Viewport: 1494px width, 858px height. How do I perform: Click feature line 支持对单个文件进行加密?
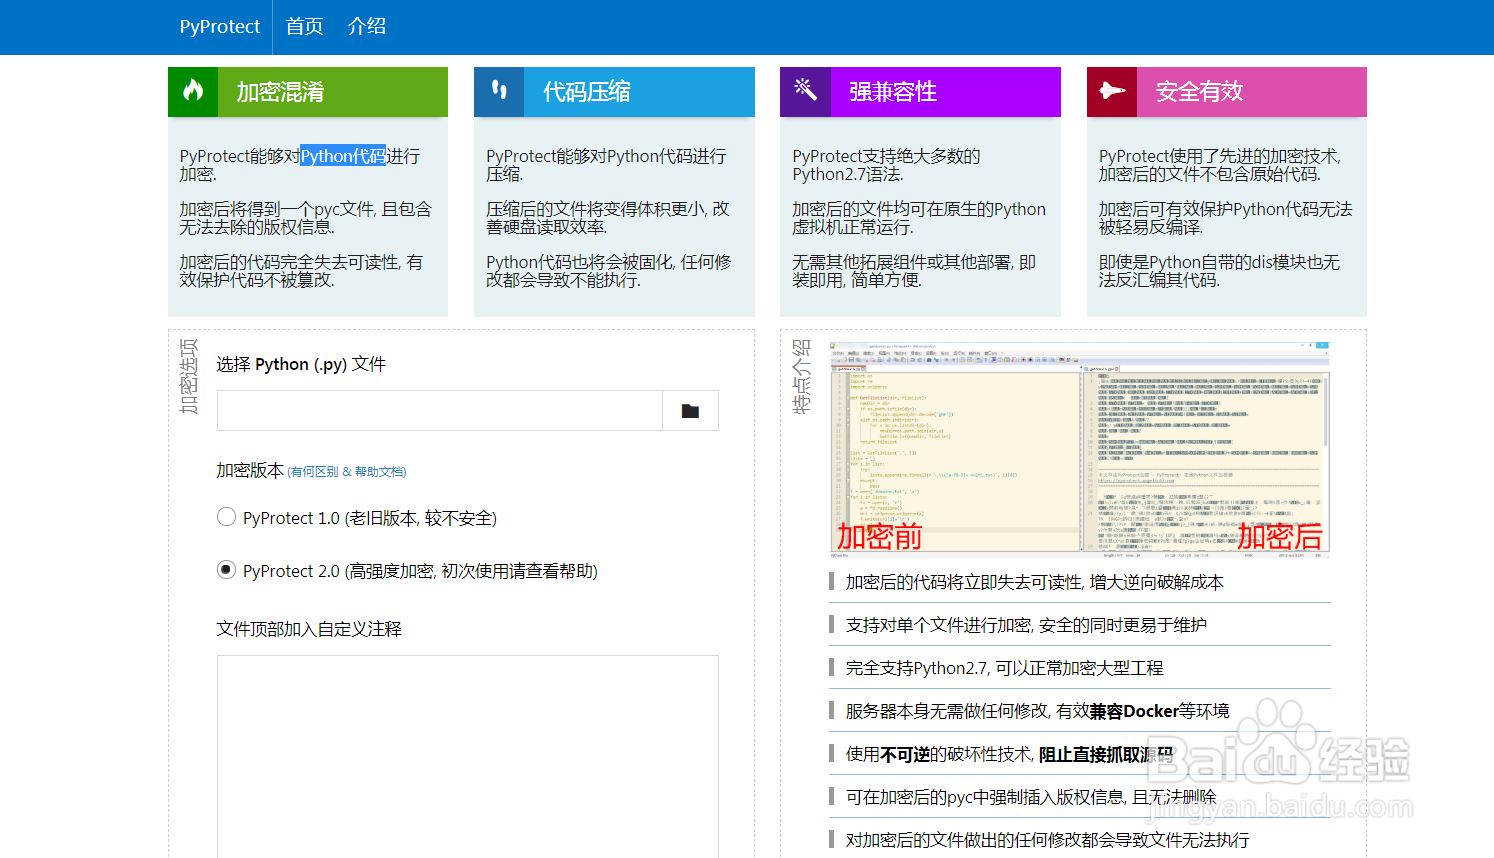pyautogui.click(x=1026, y=625)
